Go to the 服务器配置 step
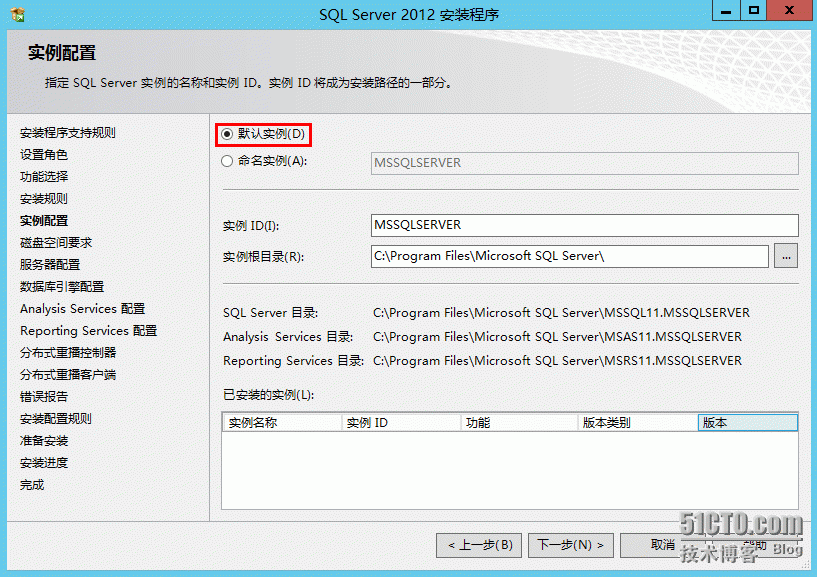This screenshot has width=817, height=577. coord(50,264)
